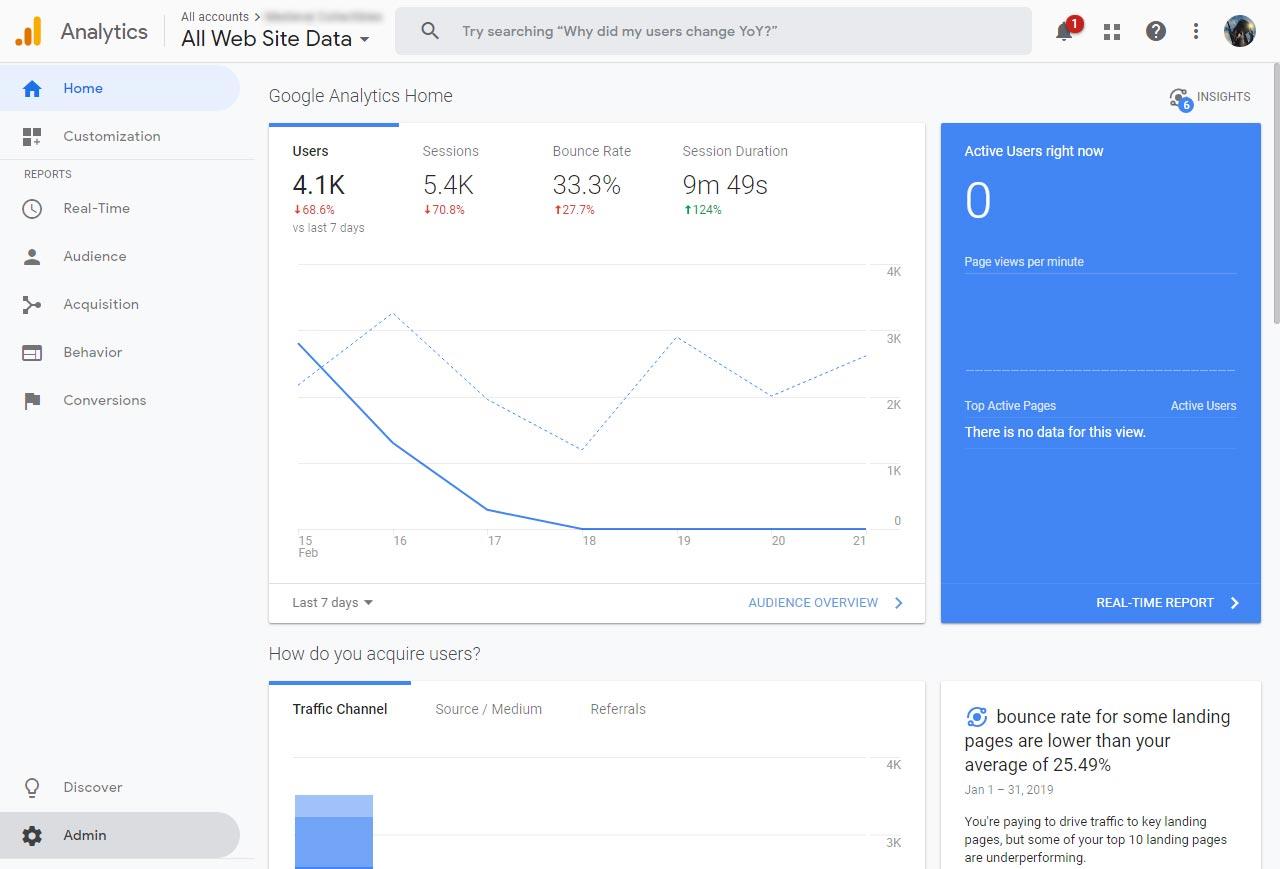The image size is (1280, 869).
Task: Click the arrow next to Audience Overview
Action: coord(898,603)
